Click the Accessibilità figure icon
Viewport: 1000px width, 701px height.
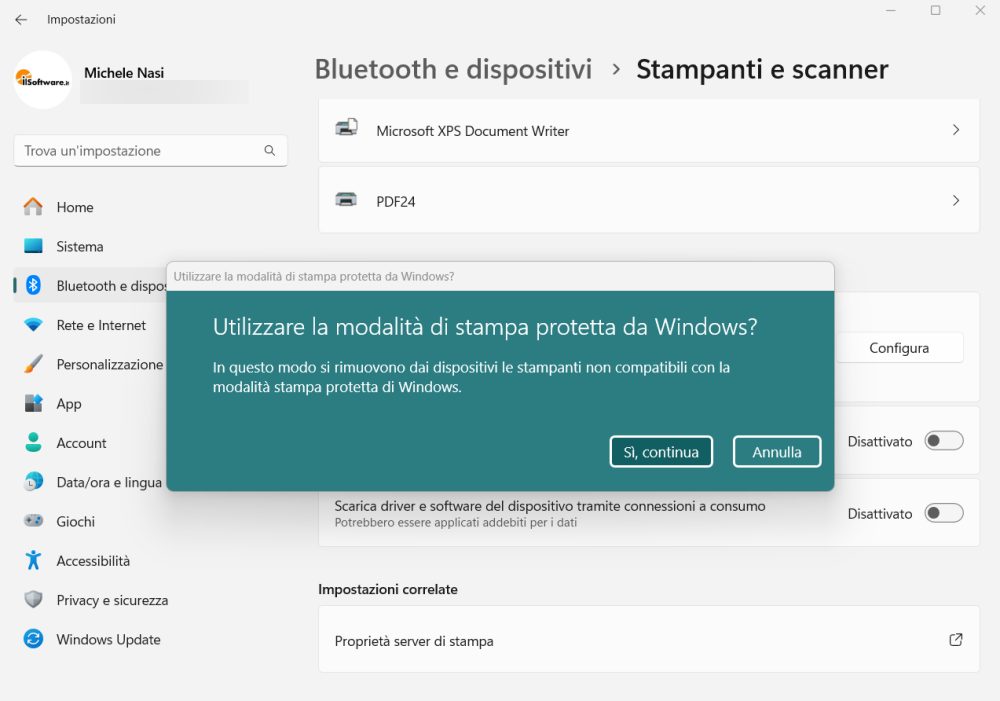coord(33,561)
